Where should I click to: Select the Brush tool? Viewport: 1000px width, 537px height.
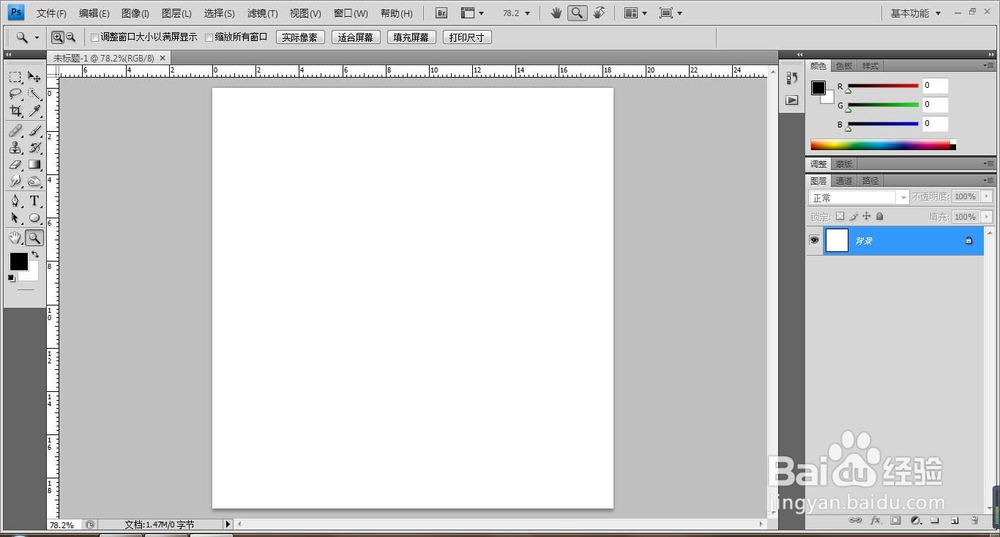coord(34,131)
